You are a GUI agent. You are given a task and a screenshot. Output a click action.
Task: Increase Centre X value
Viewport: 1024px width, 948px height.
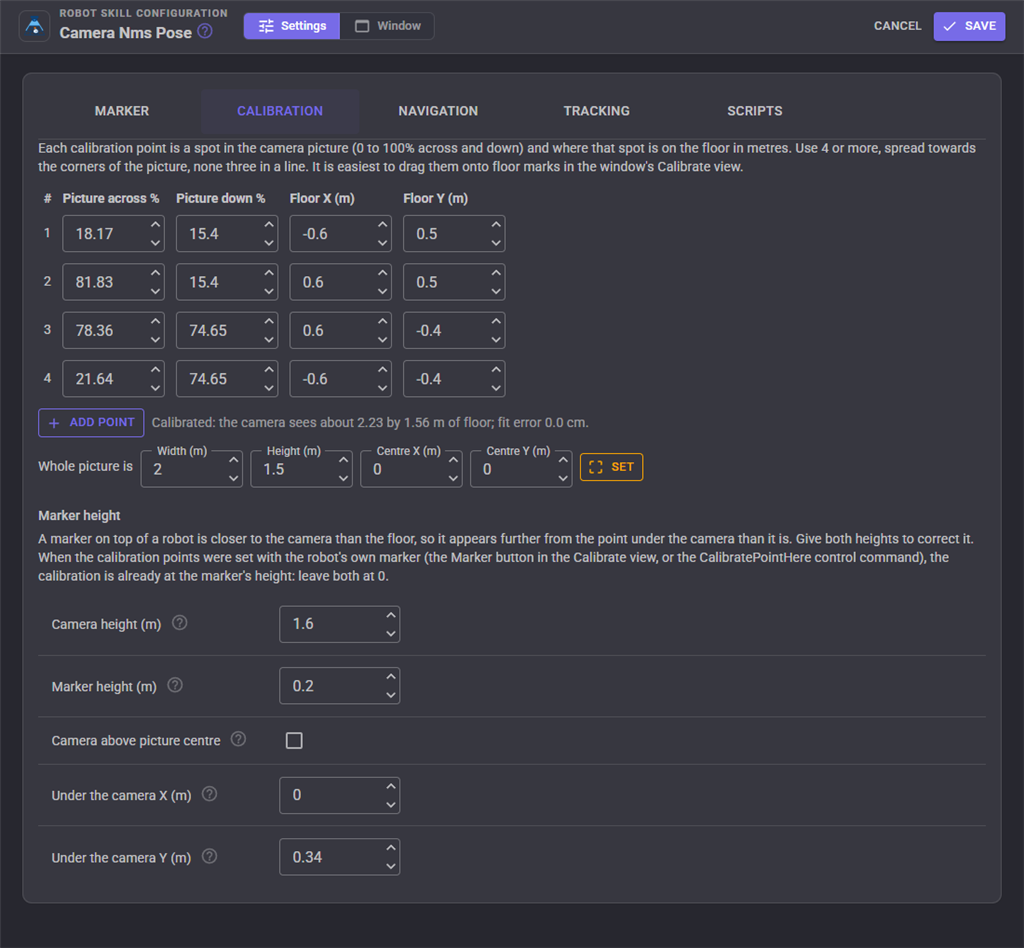[453, 460]
